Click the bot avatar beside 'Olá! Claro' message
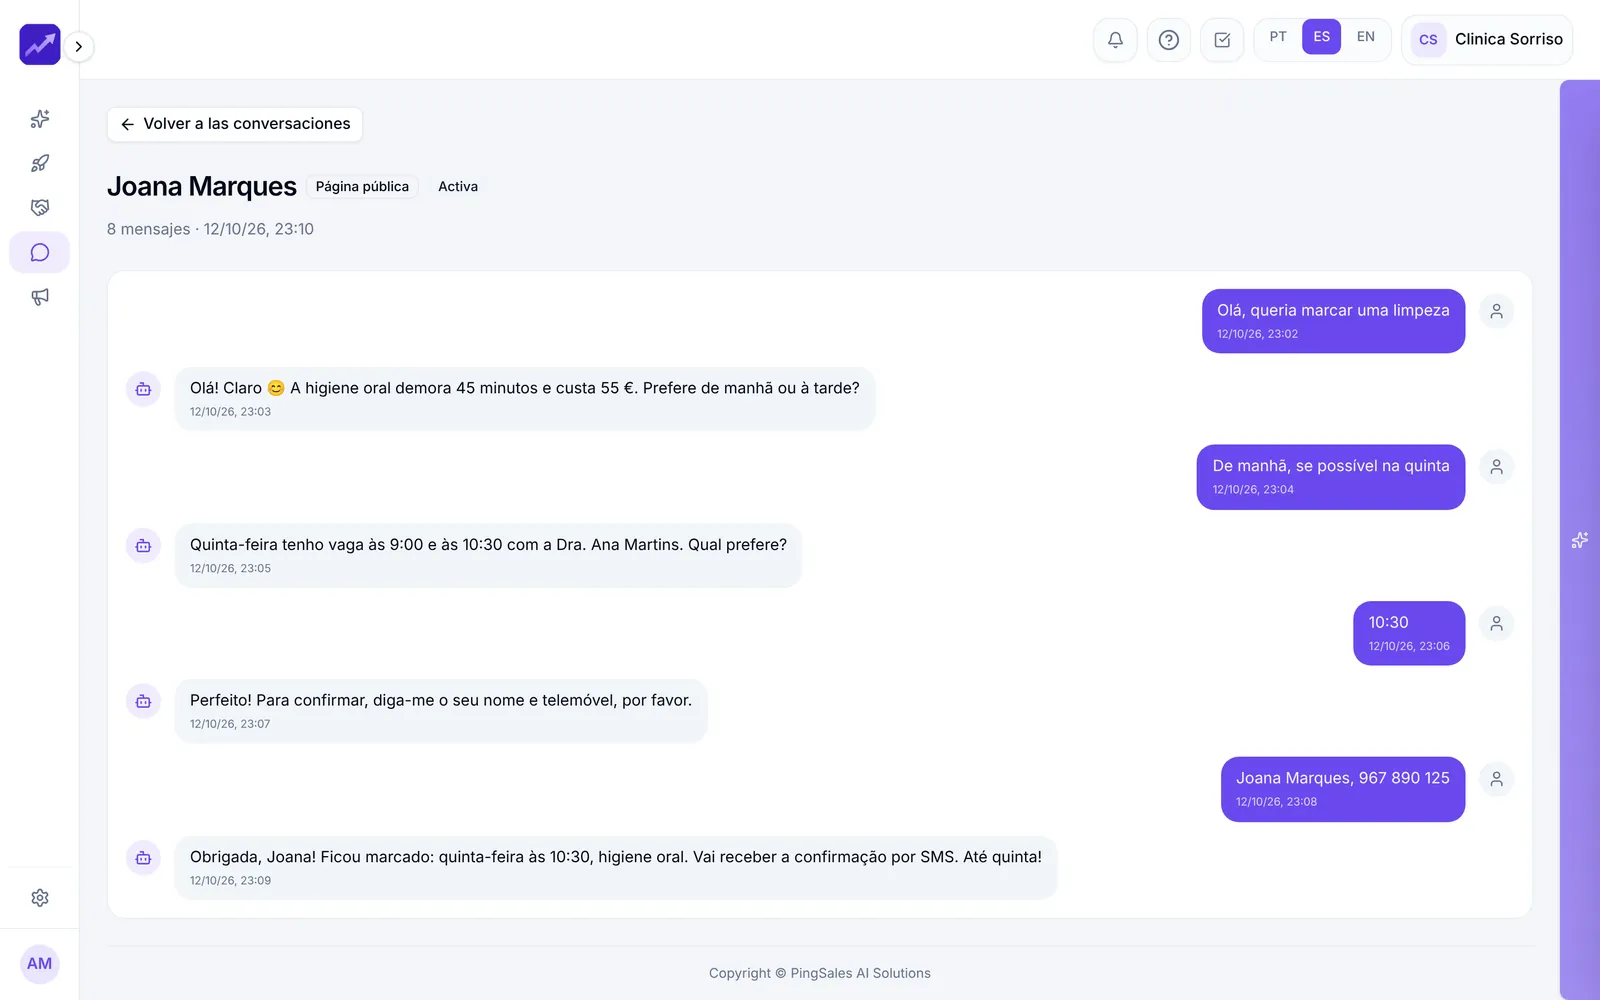1600x1000 pixels. pyautogui.click(x=143, y=389)
